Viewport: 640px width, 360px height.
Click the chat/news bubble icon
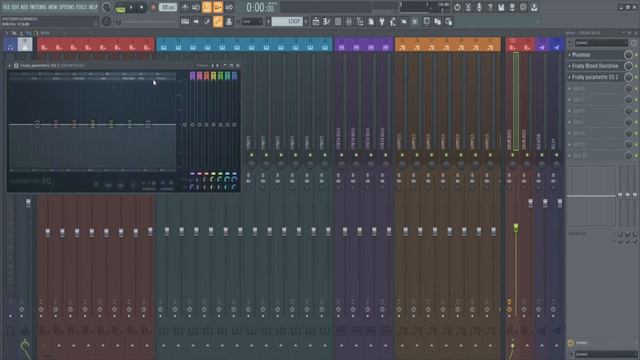tap(523, 7)
